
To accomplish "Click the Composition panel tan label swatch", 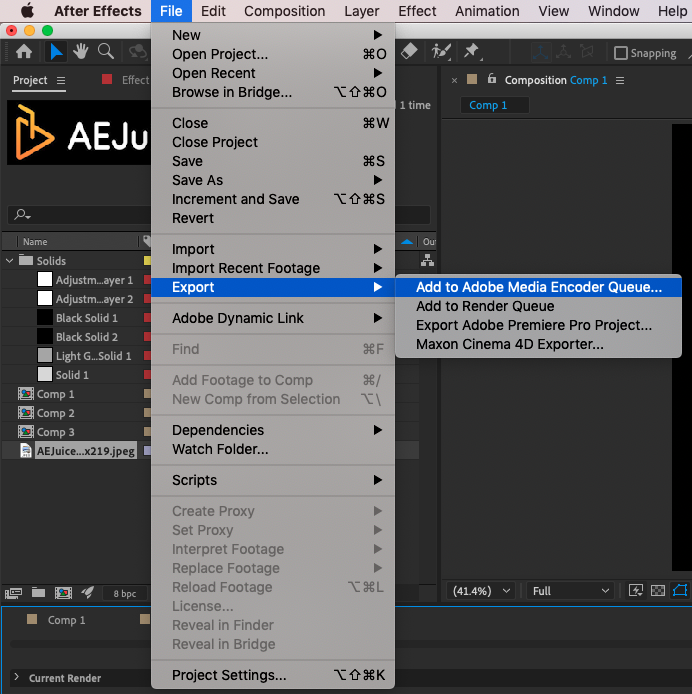I will pos(472,79).
